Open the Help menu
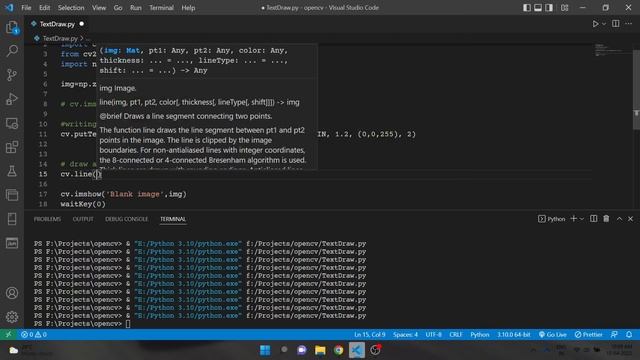 (x=188, y=8)
